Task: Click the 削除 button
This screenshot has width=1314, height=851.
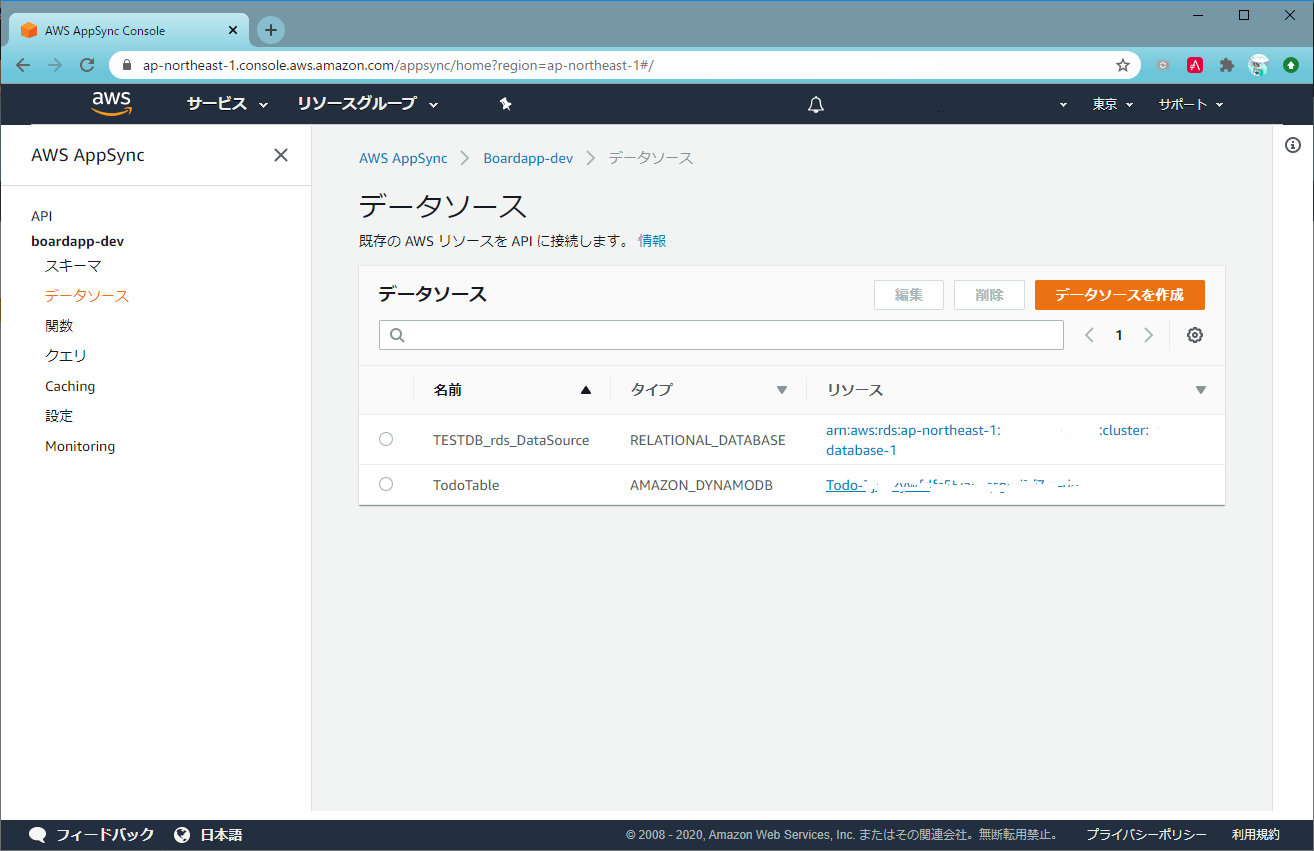Action: coord(989,295)
